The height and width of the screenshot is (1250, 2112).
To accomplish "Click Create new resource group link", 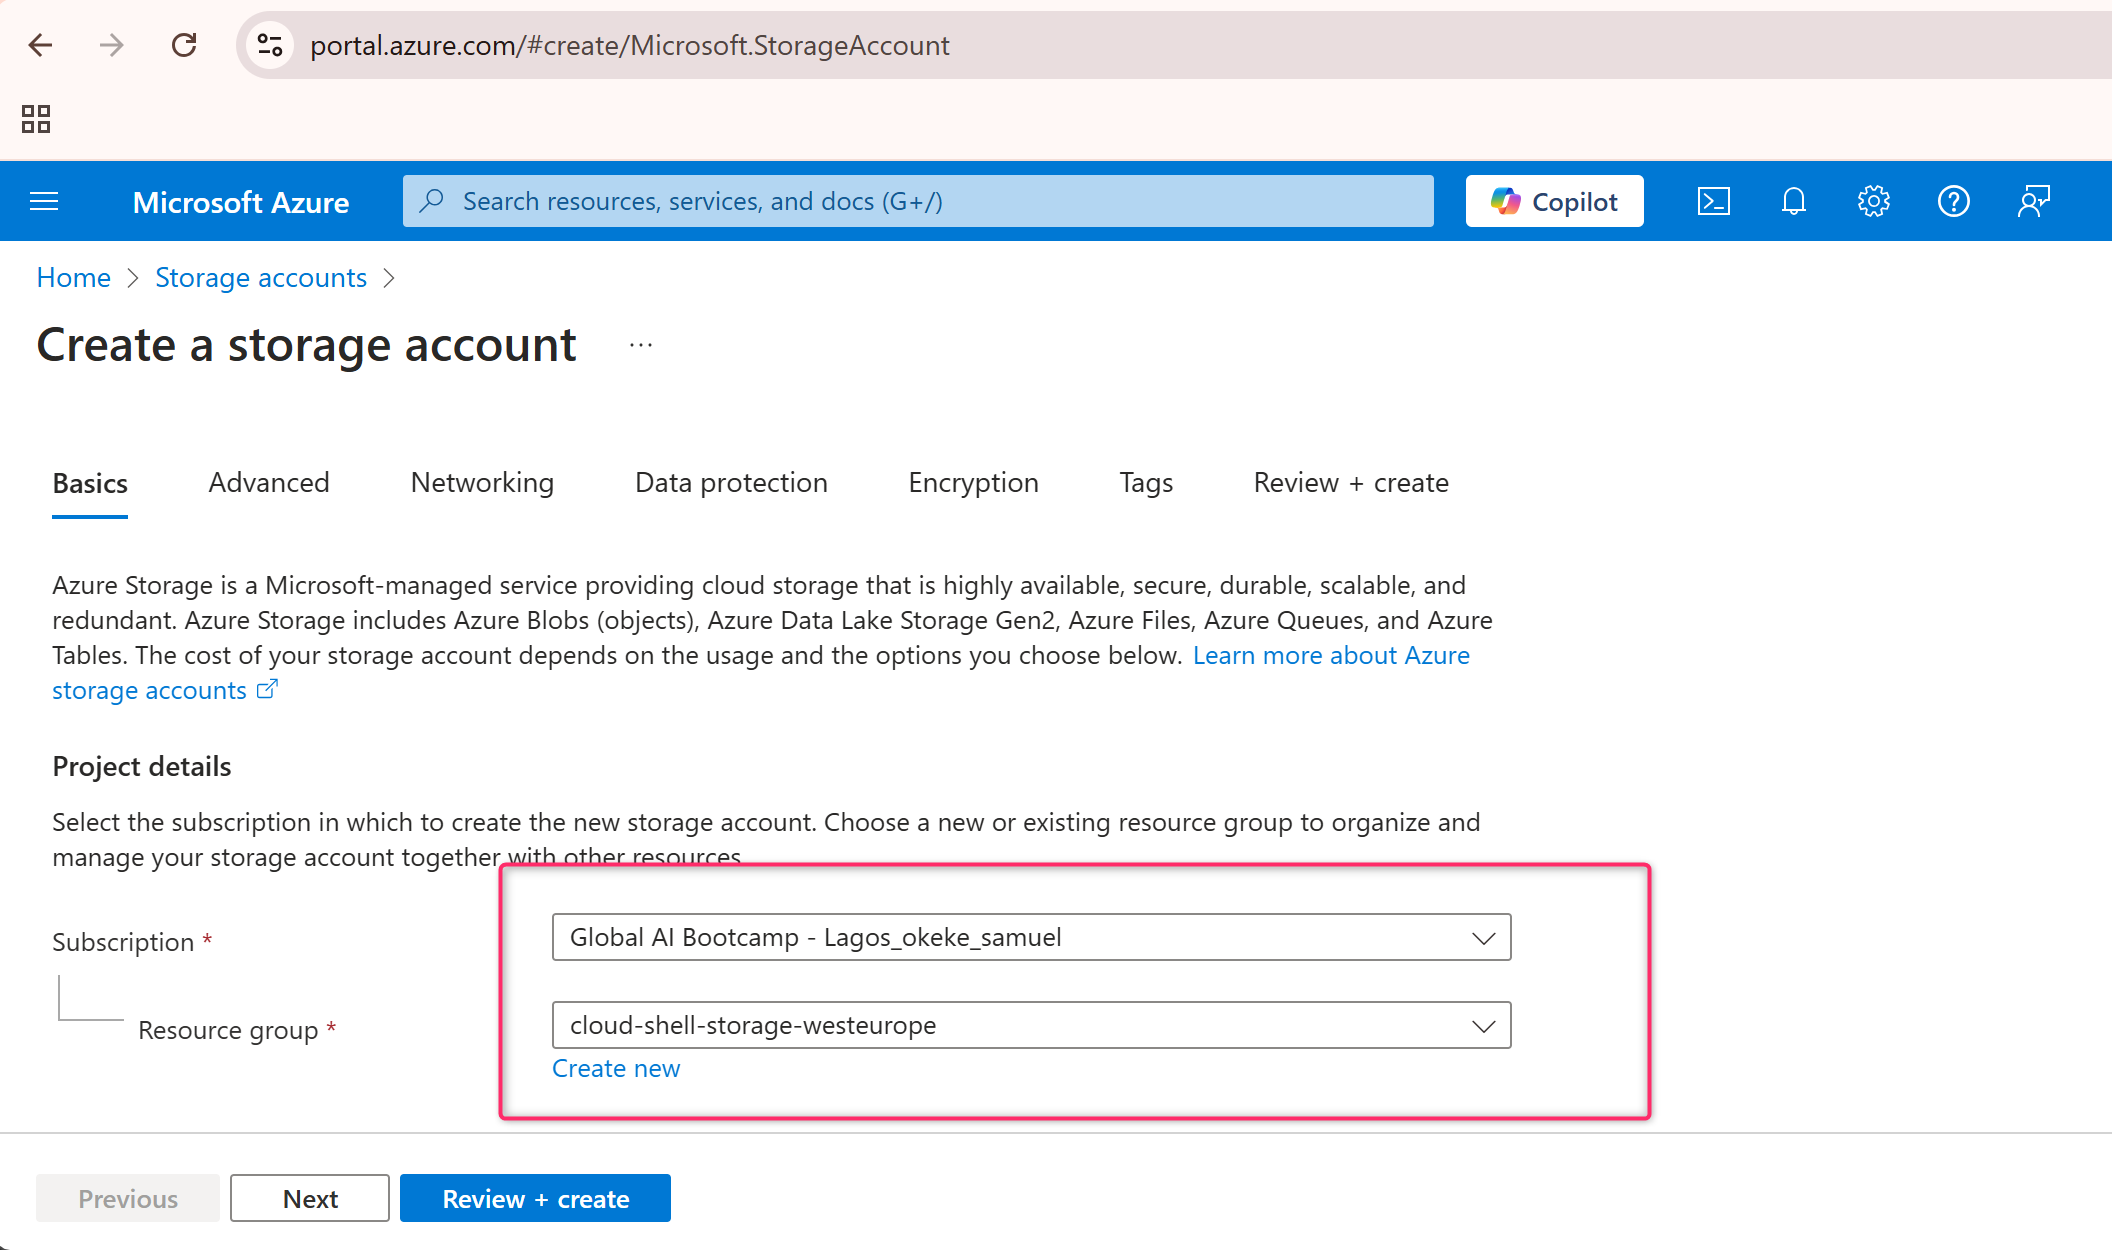I will click(616, 1069).
